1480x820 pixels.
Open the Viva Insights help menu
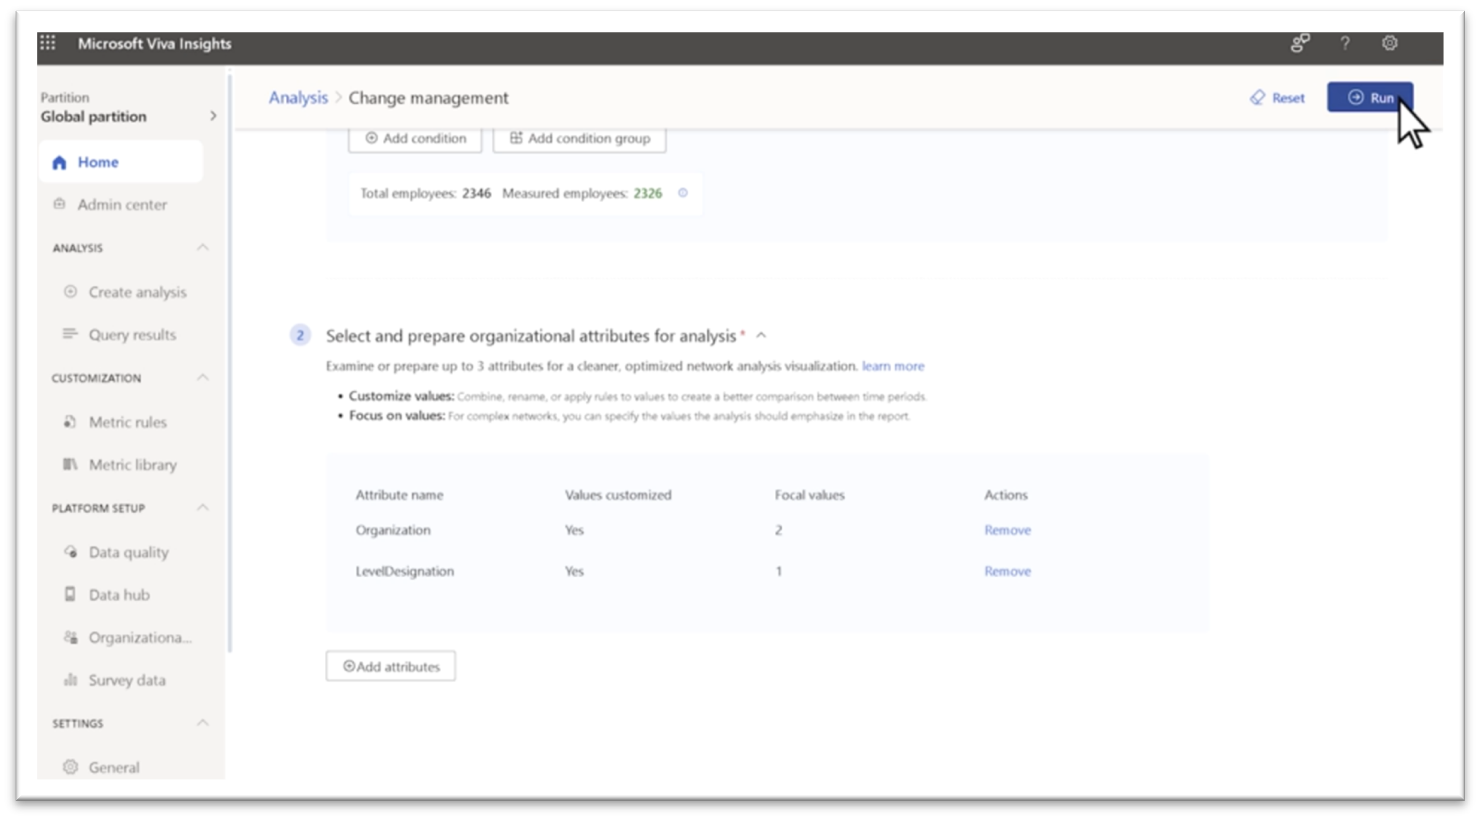[x=1345, y=44]
